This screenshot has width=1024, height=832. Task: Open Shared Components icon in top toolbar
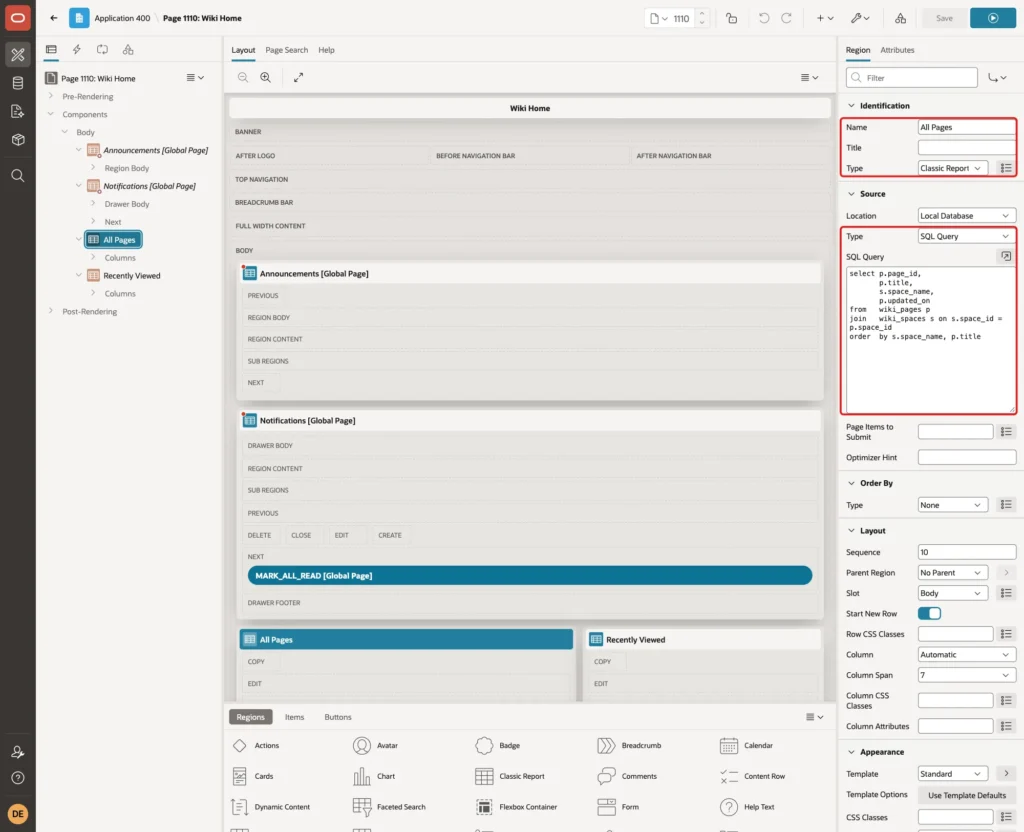point(901,18)
